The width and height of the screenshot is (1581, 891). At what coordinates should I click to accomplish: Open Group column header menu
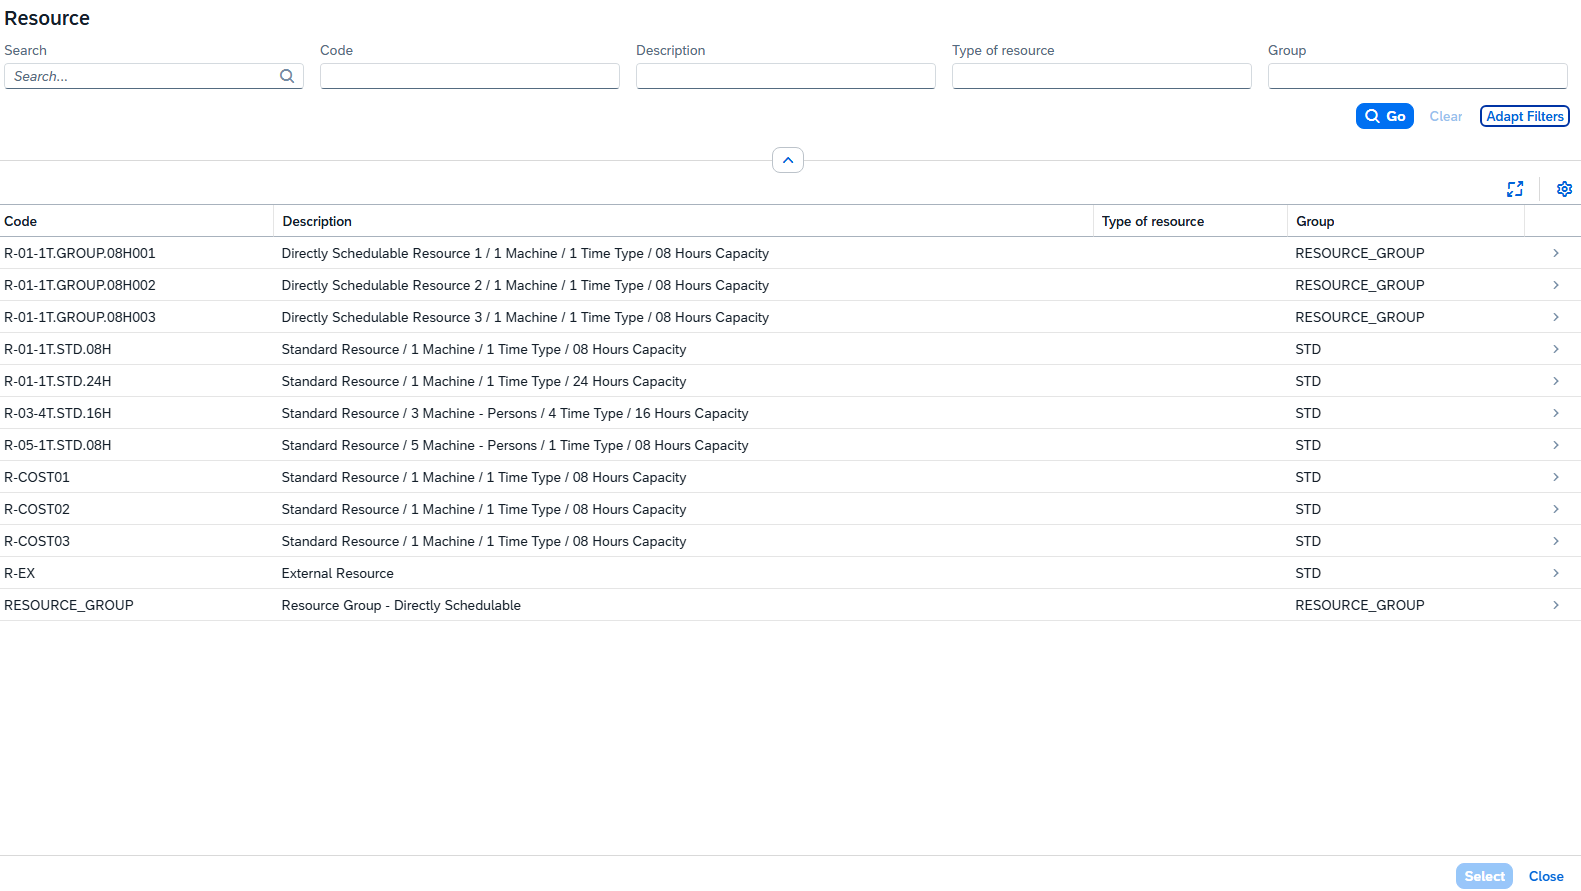coord(1406,221)
